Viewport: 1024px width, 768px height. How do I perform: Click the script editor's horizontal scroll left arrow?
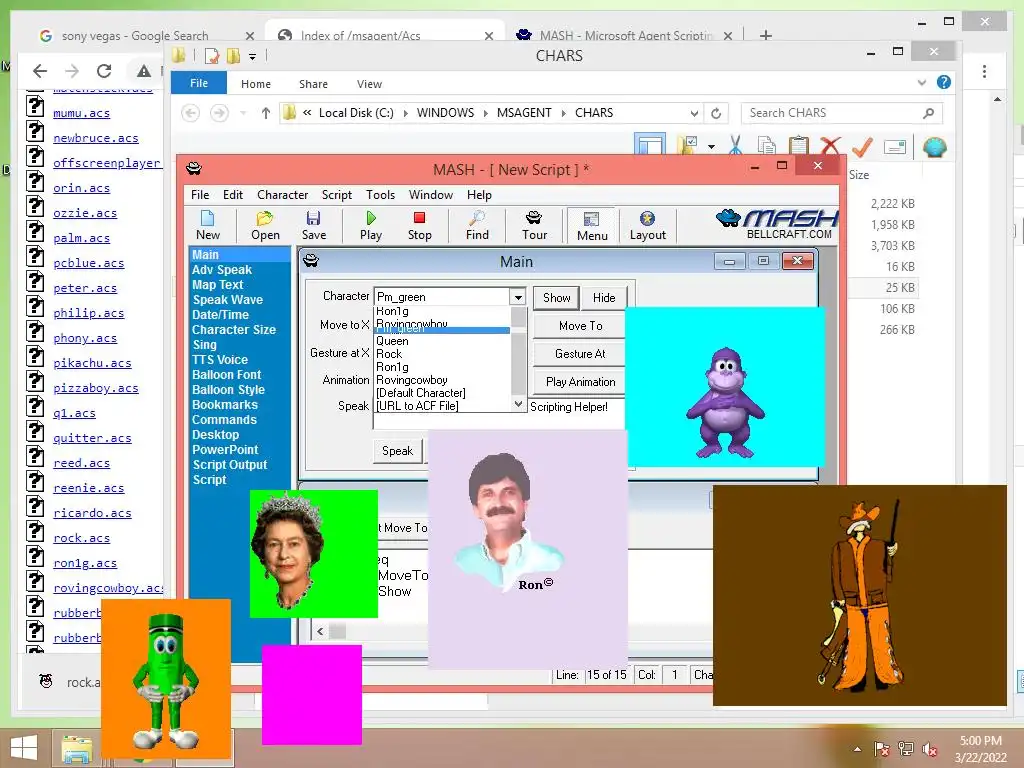point(320,632)
